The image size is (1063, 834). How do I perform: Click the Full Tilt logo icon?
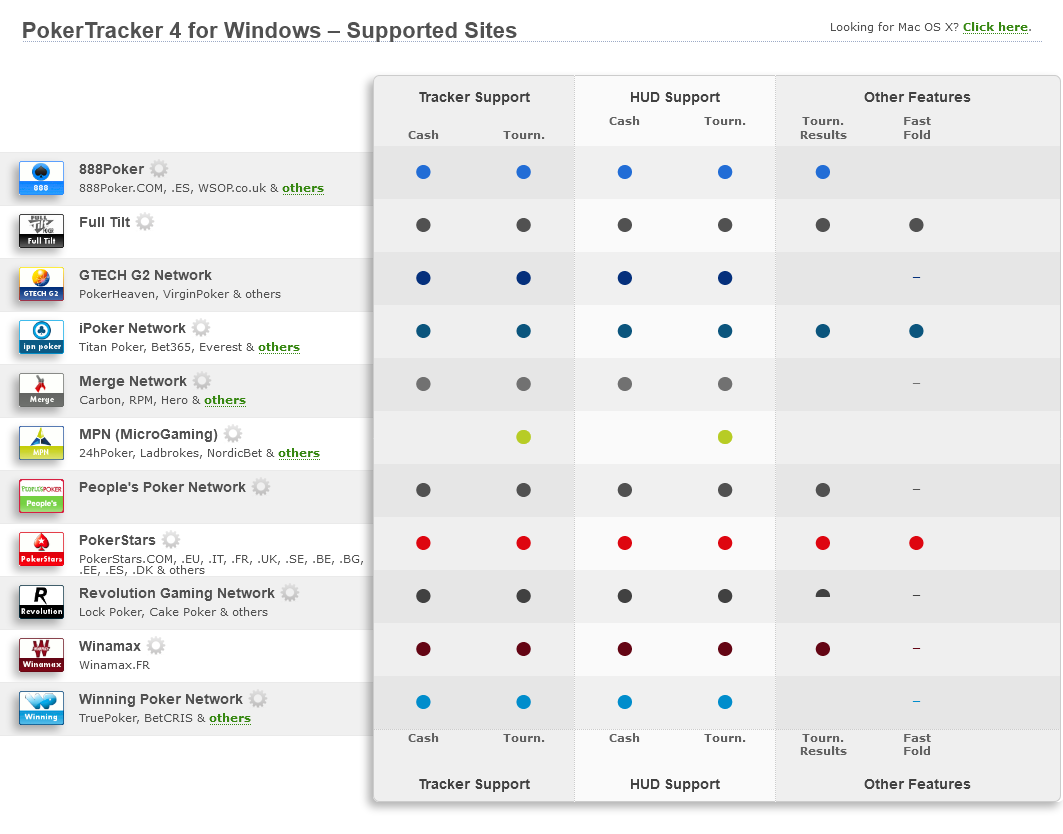click(41, 231)
